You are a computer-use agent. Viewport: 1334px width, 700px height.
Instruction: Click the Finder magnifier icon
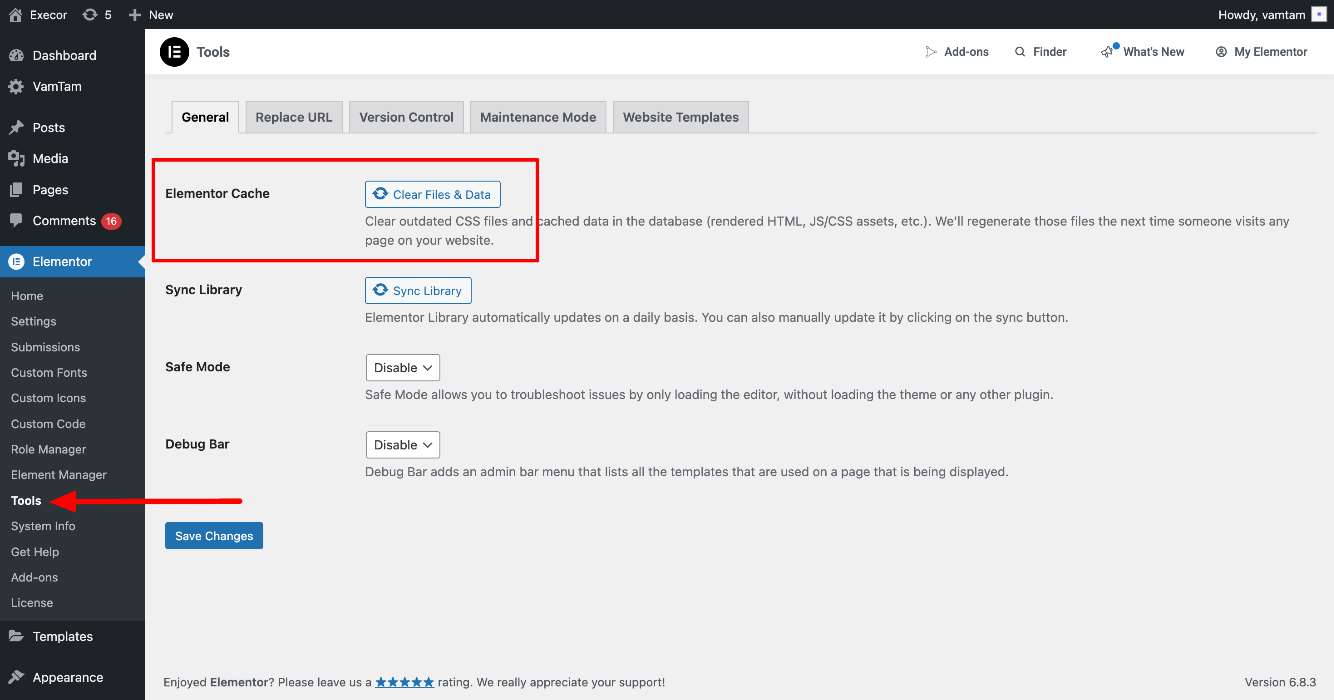(x=1020, y=52)
